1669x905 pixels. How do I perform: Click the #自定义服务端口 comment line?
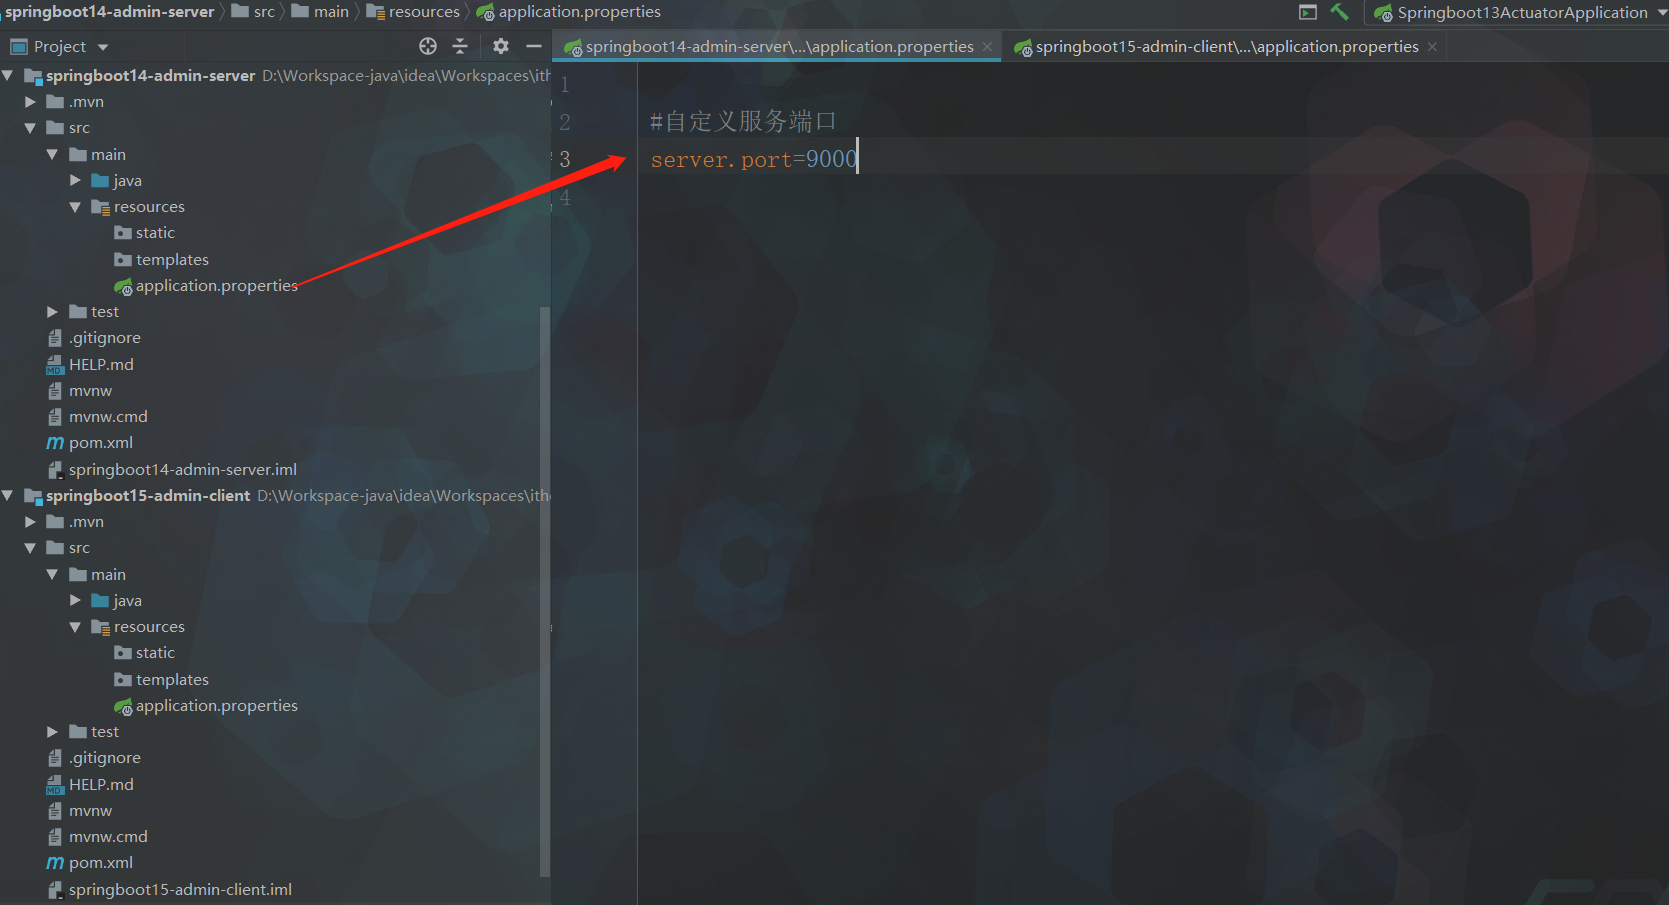[x=743, y=122]
